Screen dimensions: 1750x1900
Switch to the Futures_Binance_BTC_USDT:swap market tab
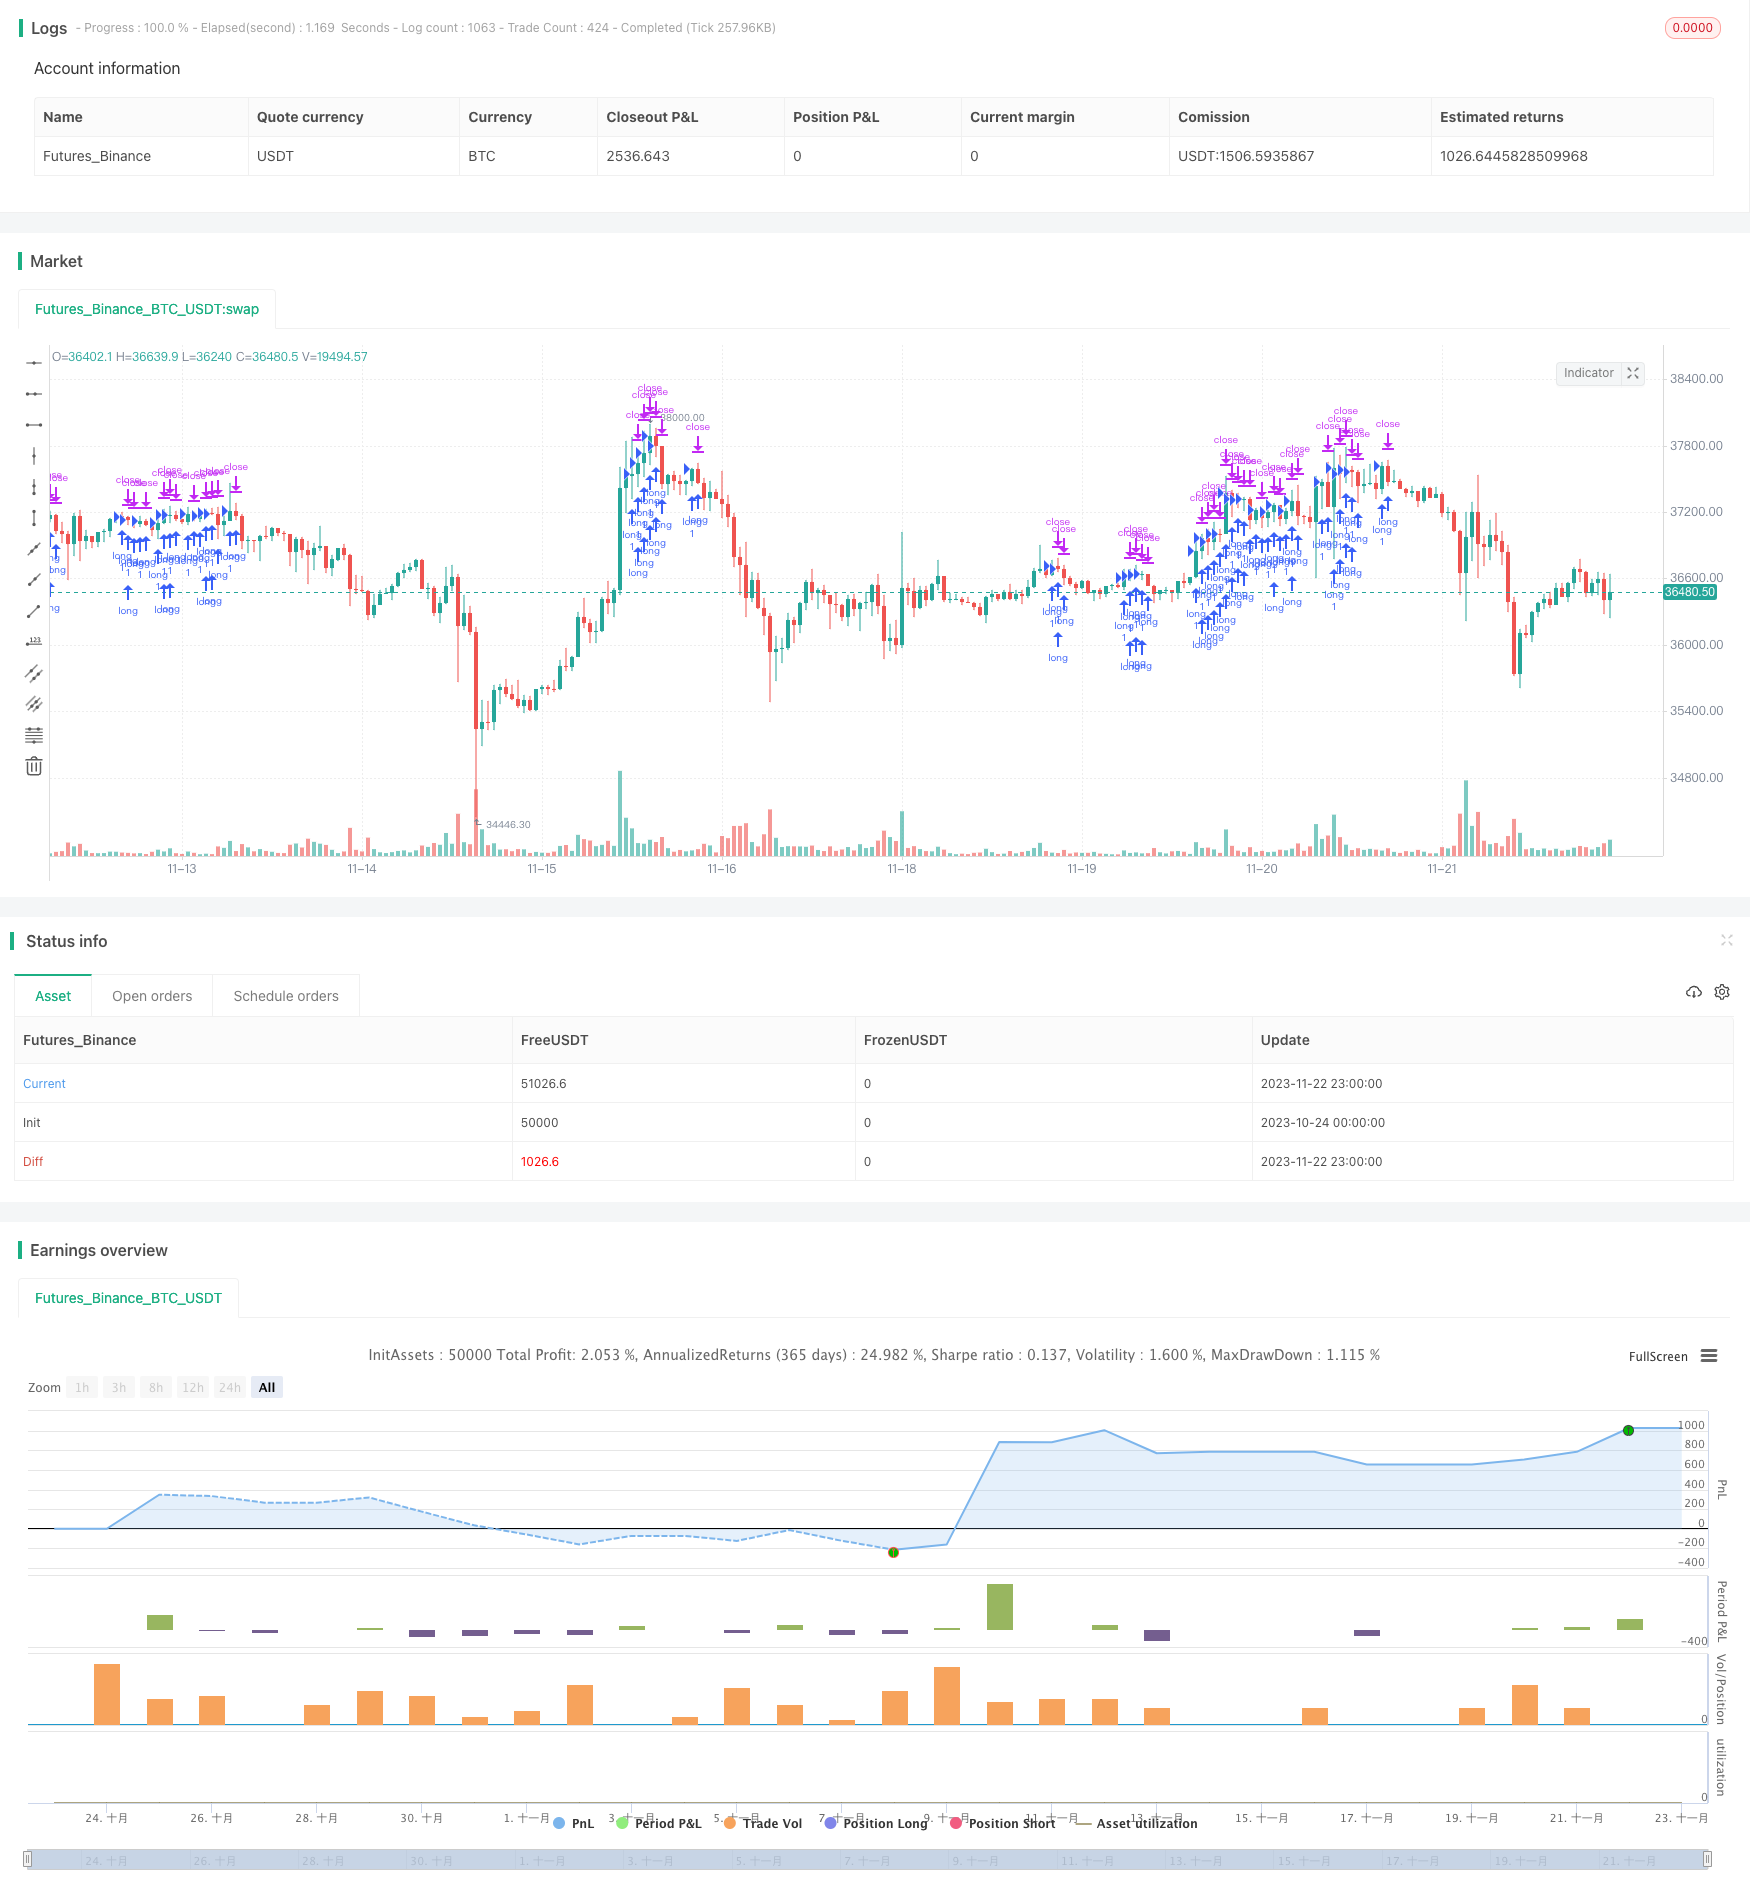[x=147, y=309]
